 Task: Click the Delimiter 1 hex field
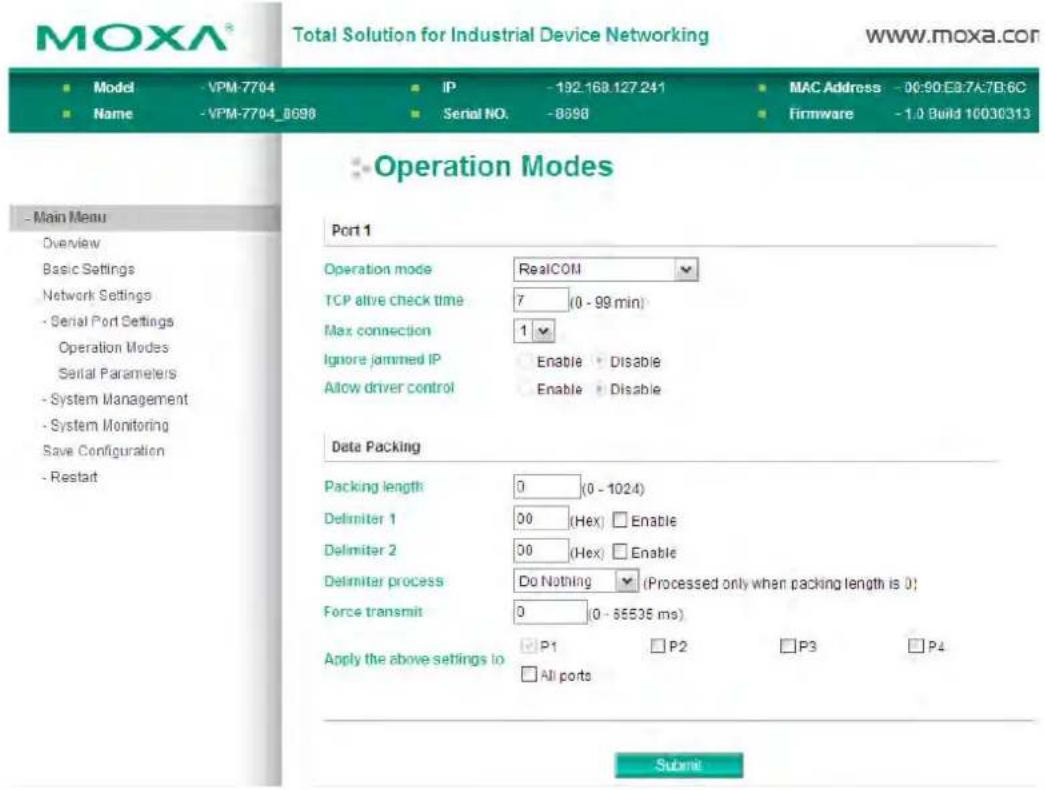540,519
